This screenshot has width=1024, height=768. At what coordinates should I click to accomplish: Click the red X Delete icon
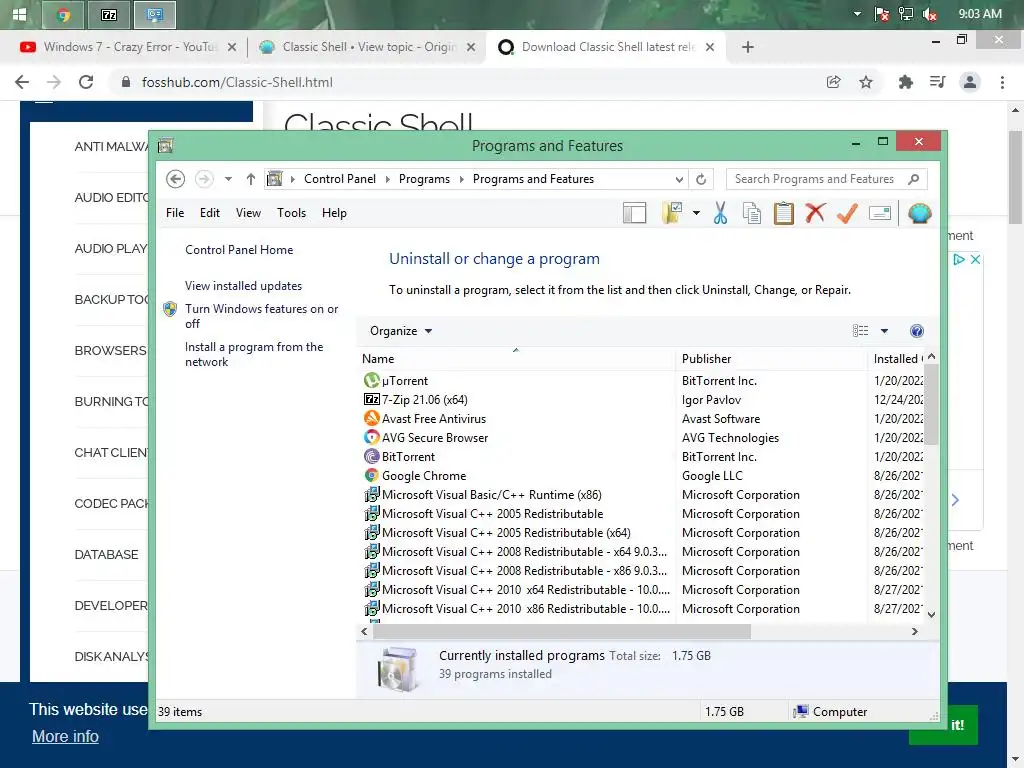(815, 213)
